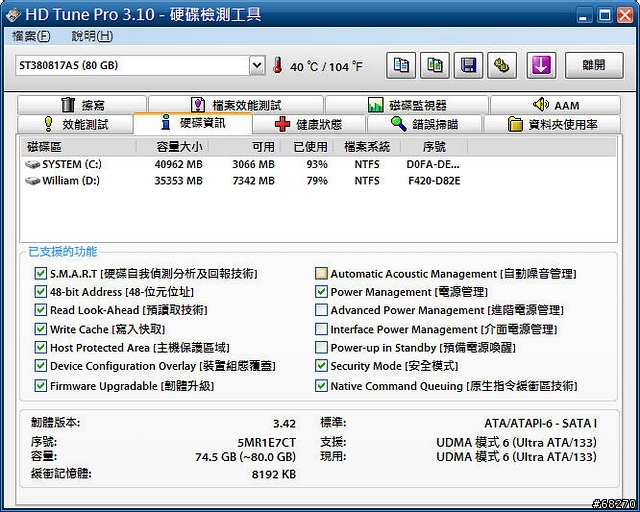This screenshot has width=640, height=512.
Task: Open the options gears icon
Action: tap(502, 65)
